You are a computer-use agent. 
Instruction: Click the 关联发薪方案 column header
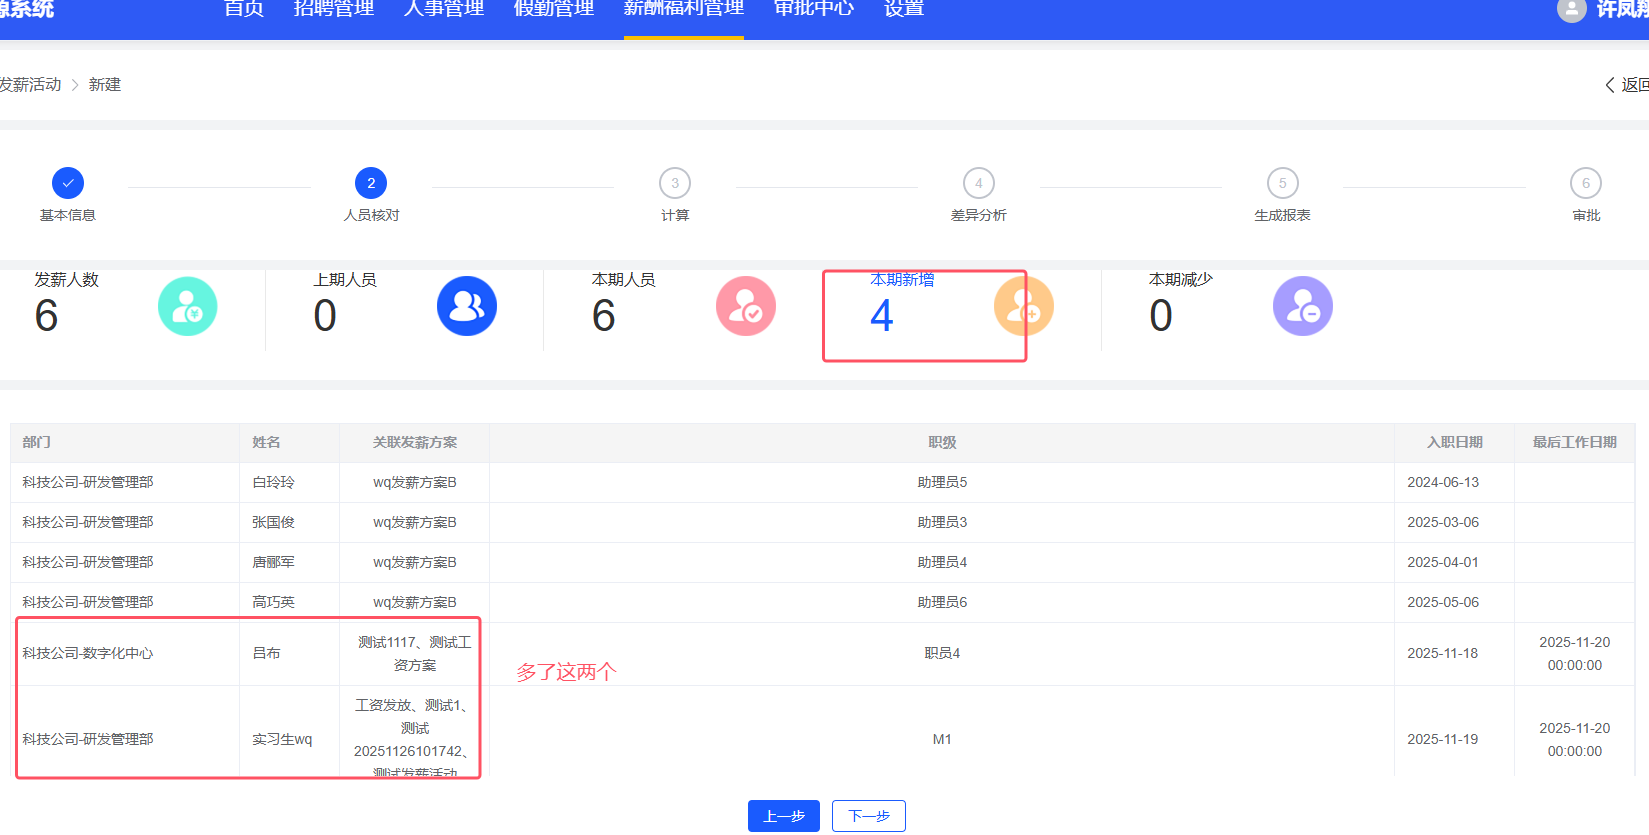[x=415, y=442]
